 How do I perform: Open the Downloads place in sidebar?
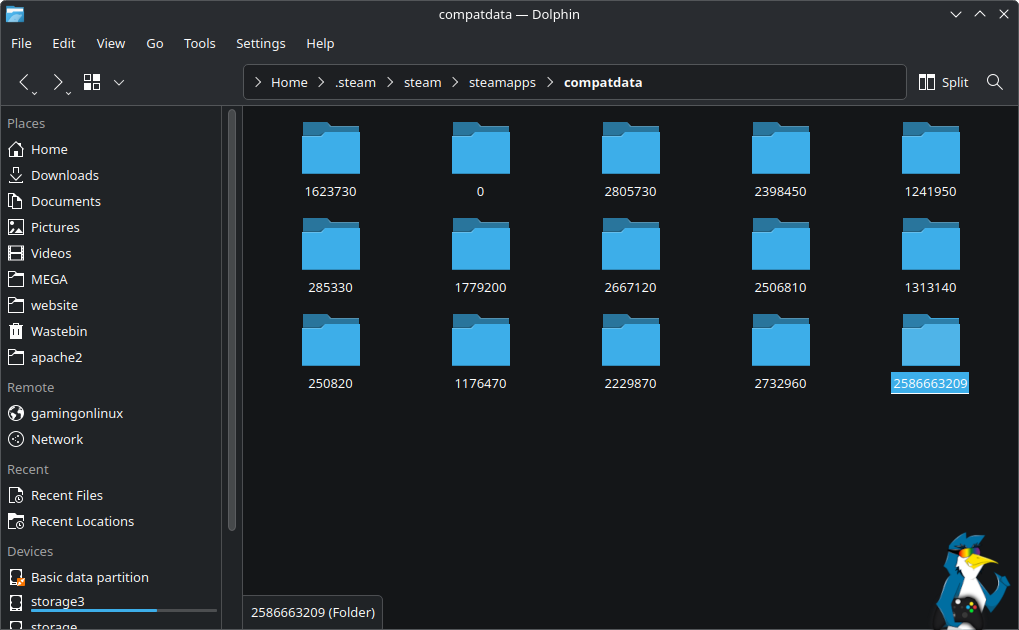pos(64,175)
